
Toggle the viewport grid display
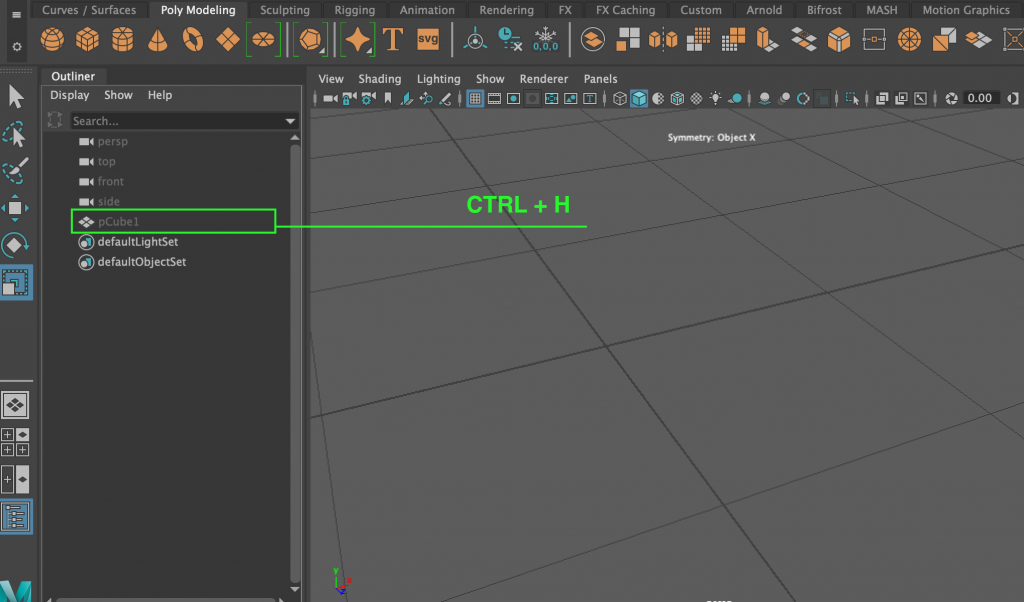(474, 98)
